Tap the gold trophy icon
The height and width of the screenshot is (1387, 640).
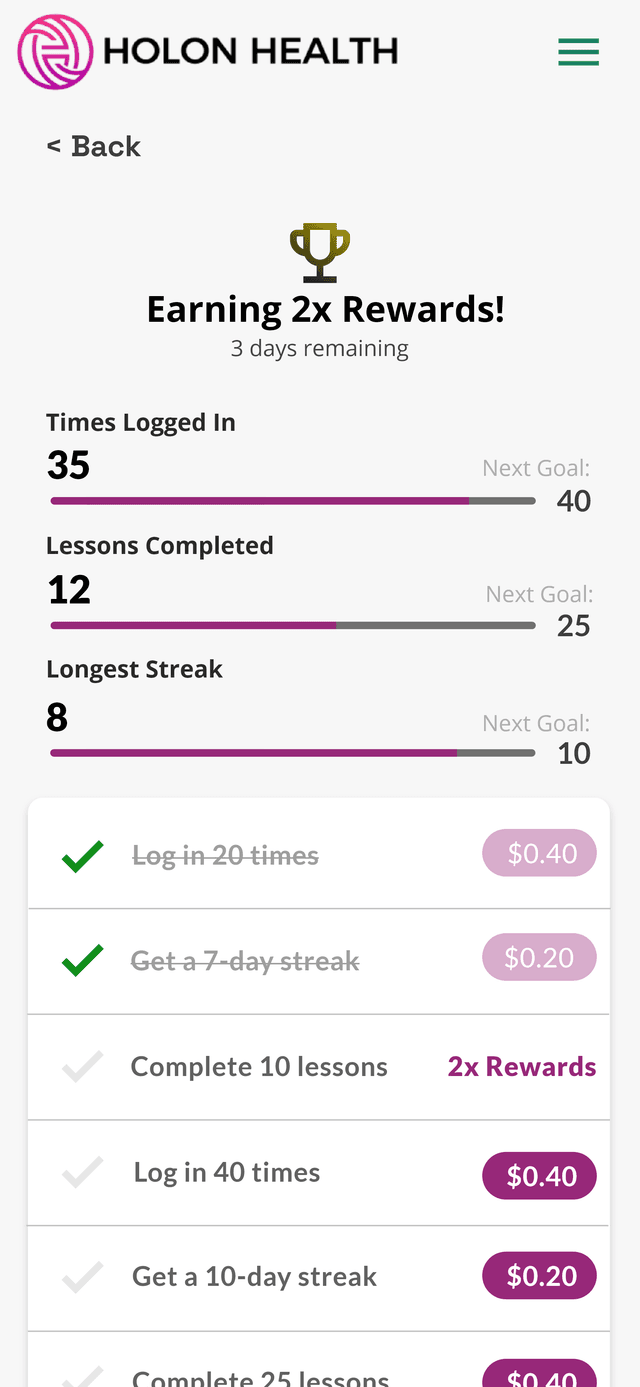click(320, 254)
